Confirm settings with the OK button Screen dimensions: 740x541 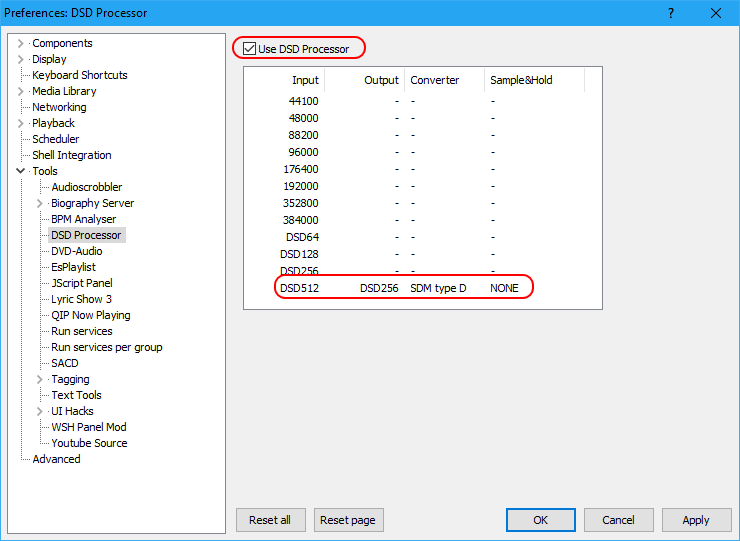click(540, 520)
